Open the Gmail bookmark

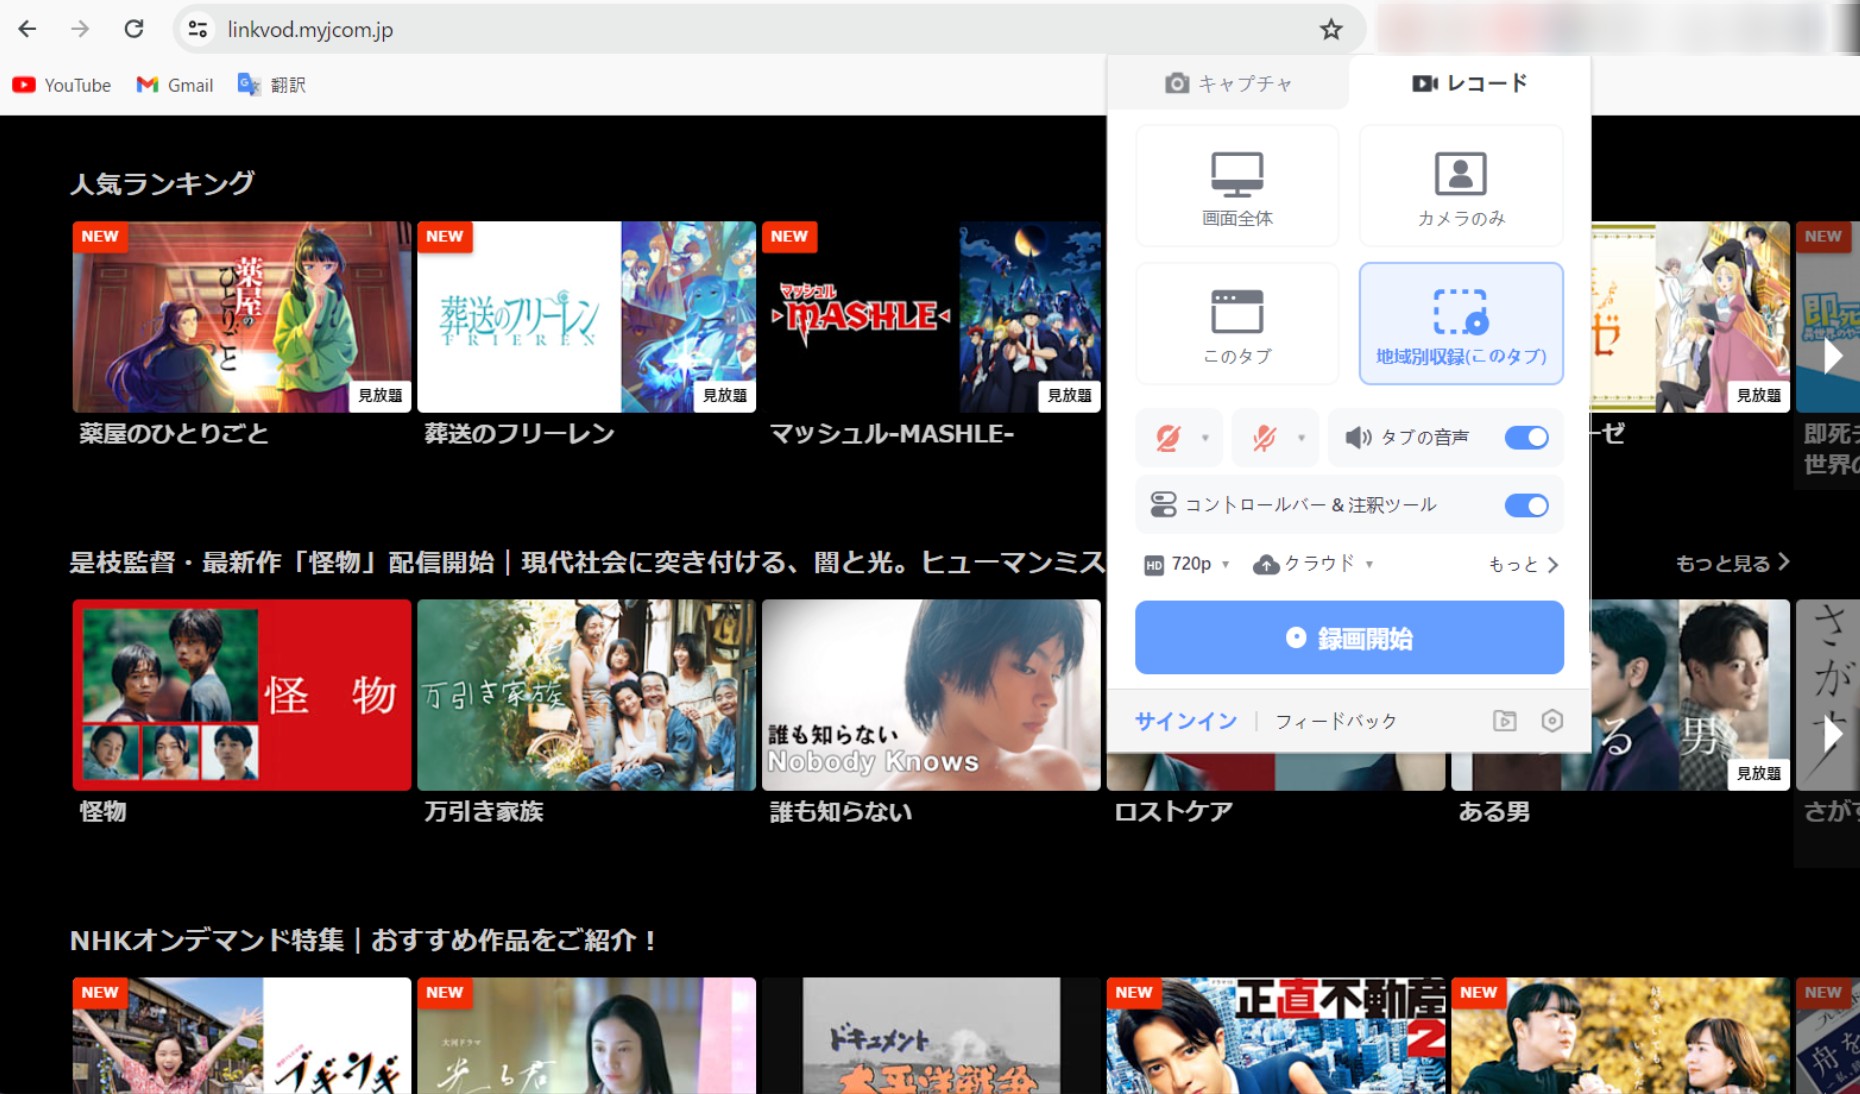click(x=175, y=85)
